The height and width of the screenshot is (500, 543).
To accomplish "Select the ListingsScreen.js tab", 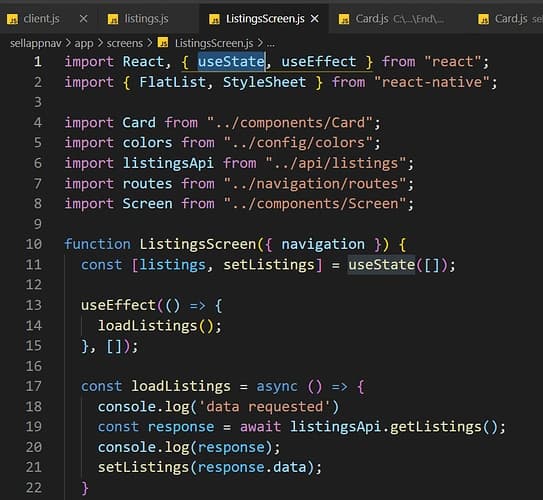I will pos(265,19).
